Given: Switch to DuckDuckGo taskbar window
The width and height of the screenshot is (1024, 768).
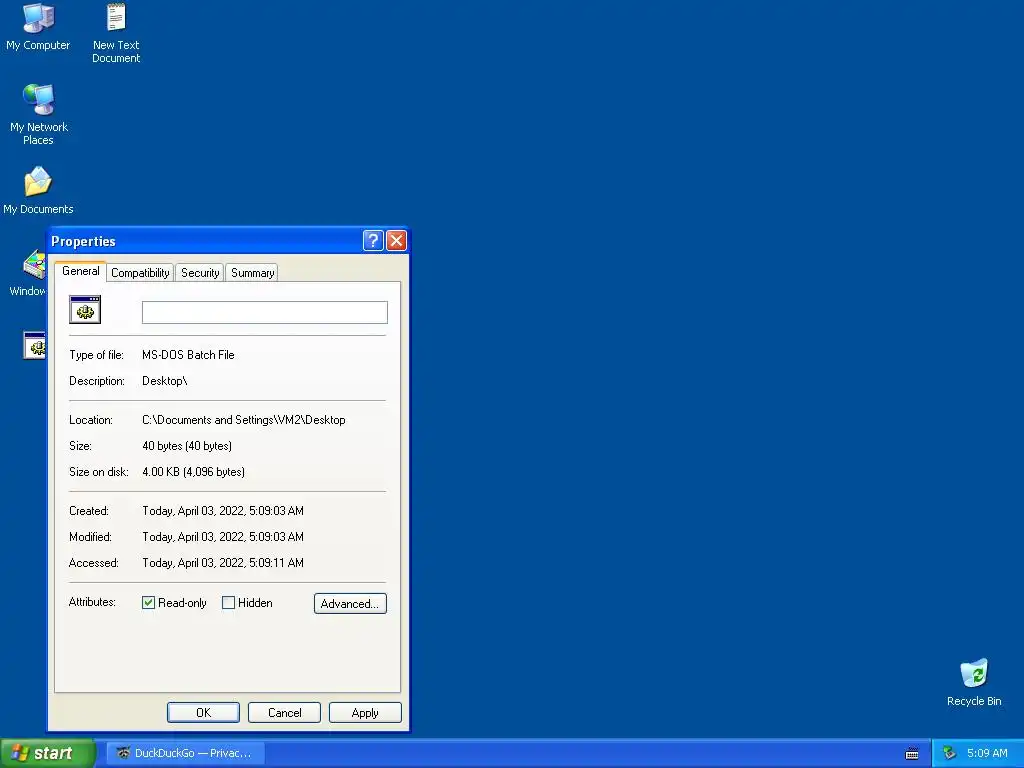Looking at the screenshot, I should point(185,753).
